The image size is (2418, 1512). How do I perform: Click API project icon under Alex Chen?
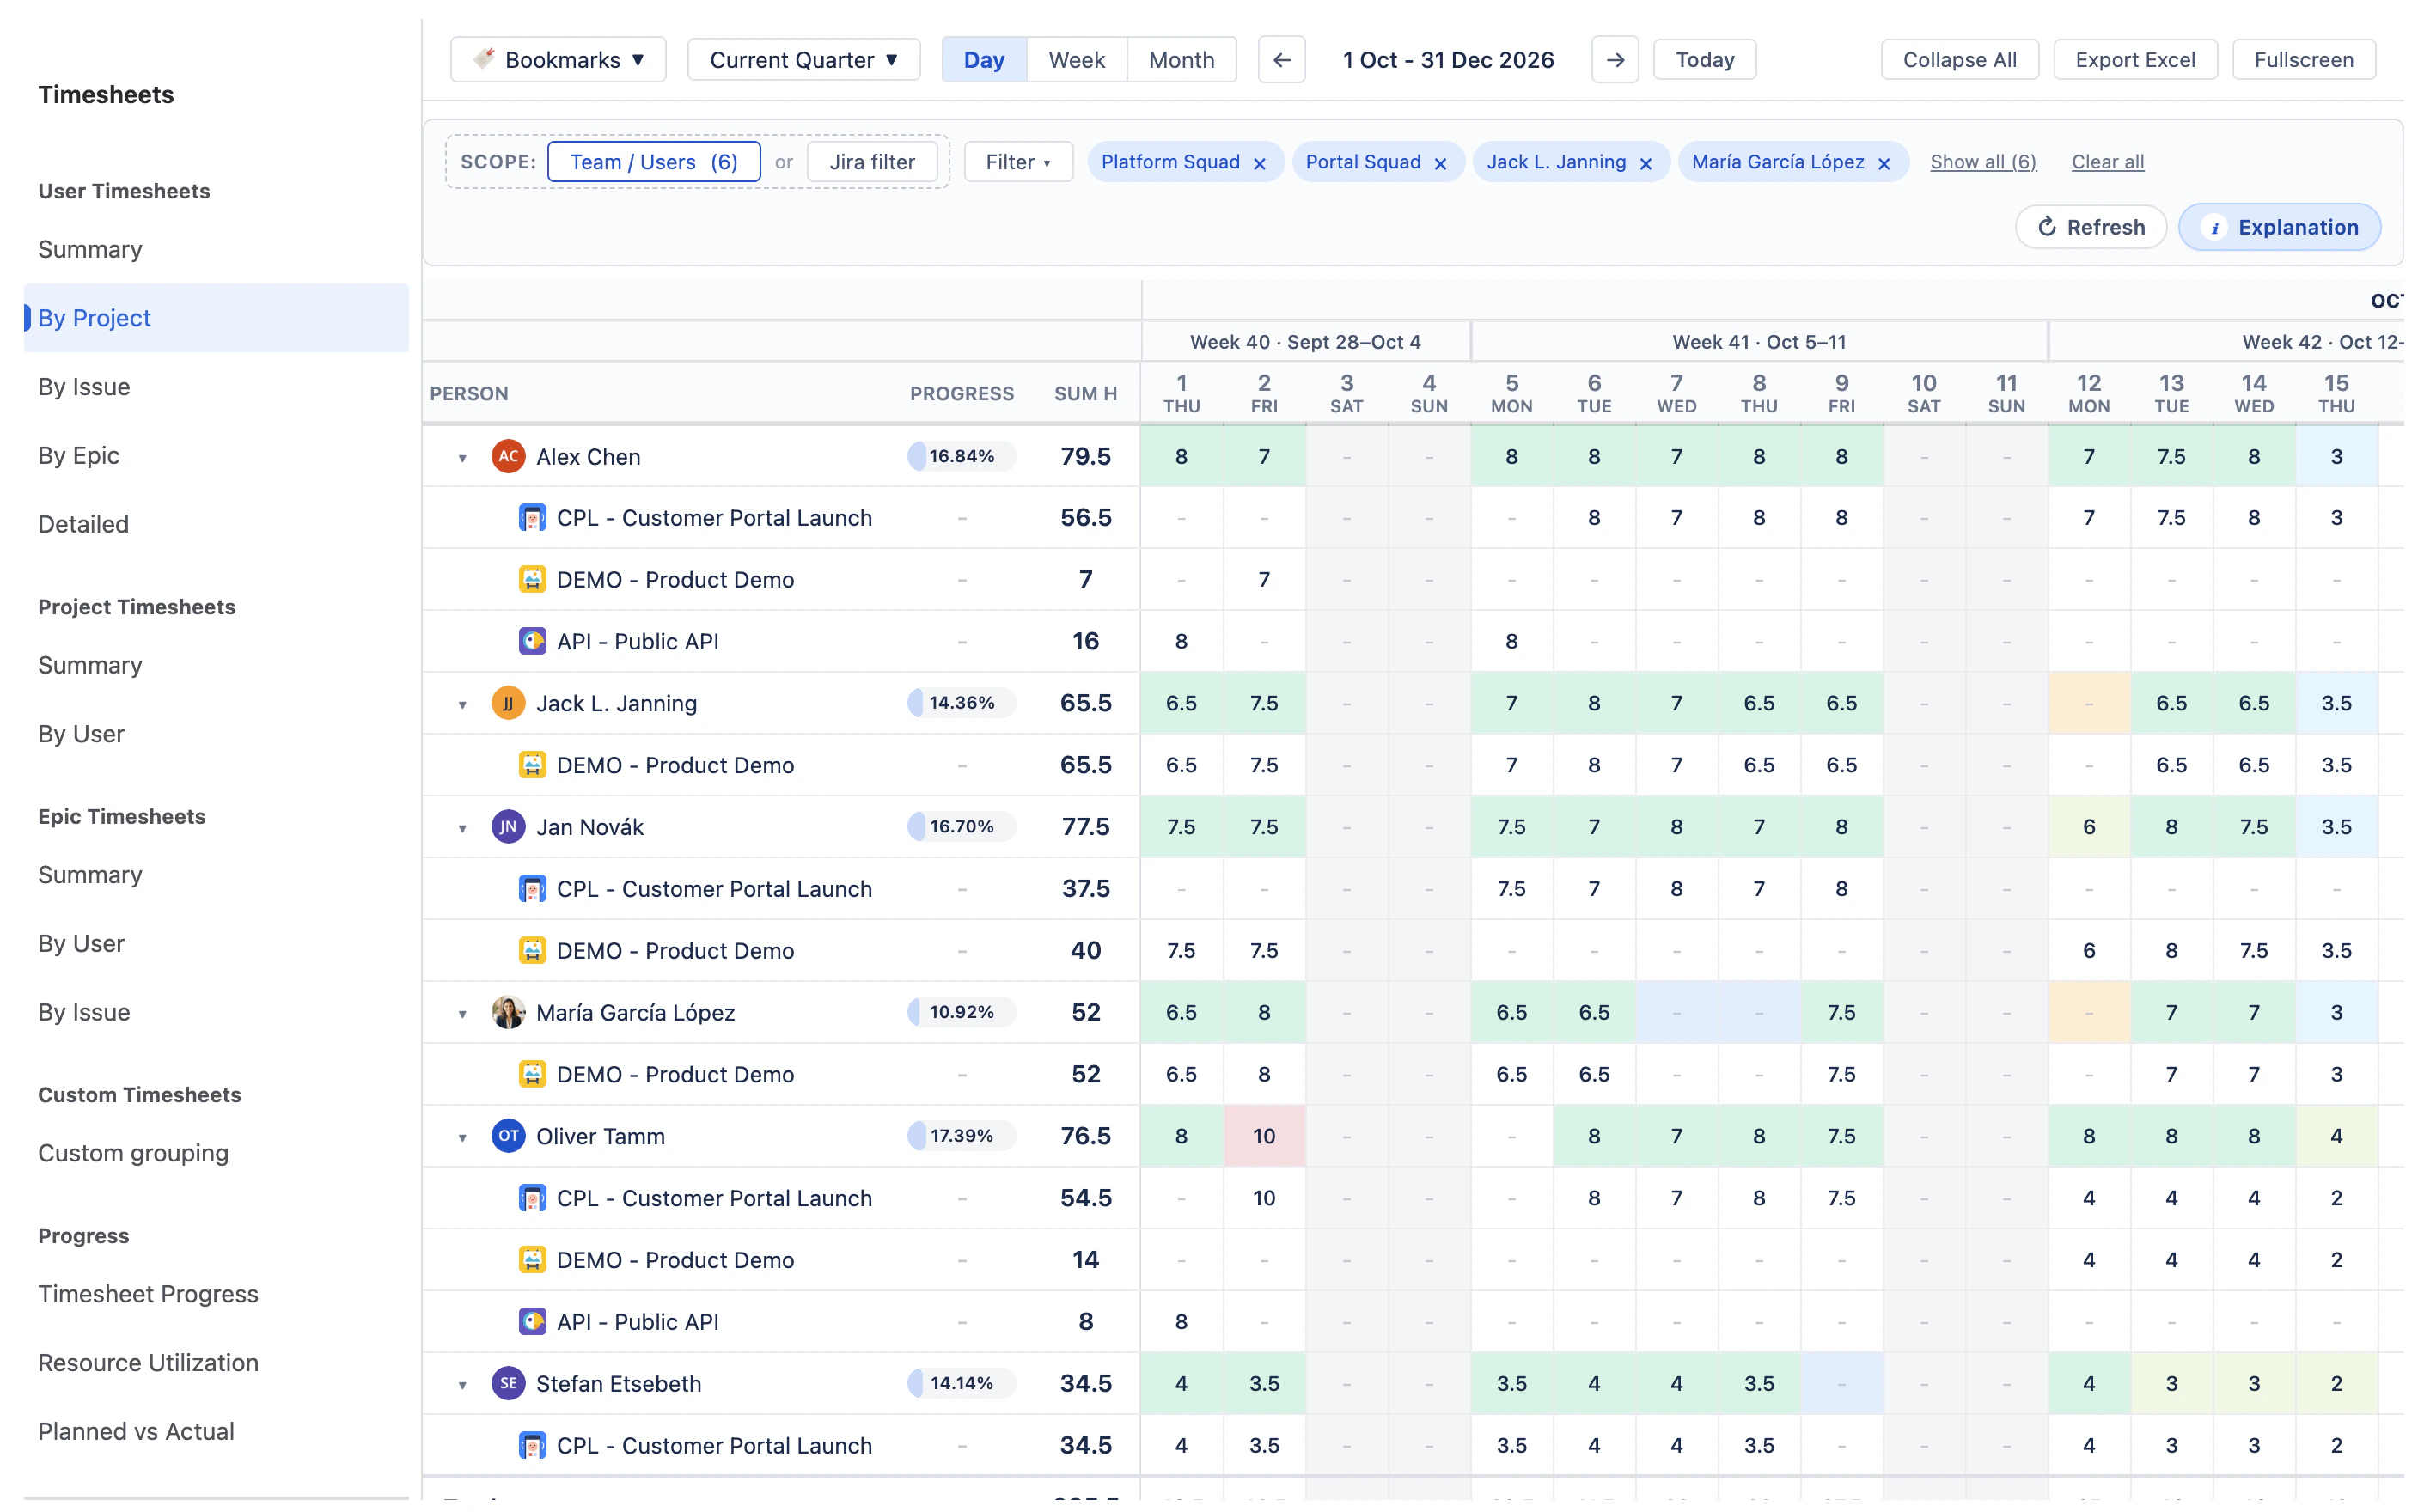coord(532,641)
